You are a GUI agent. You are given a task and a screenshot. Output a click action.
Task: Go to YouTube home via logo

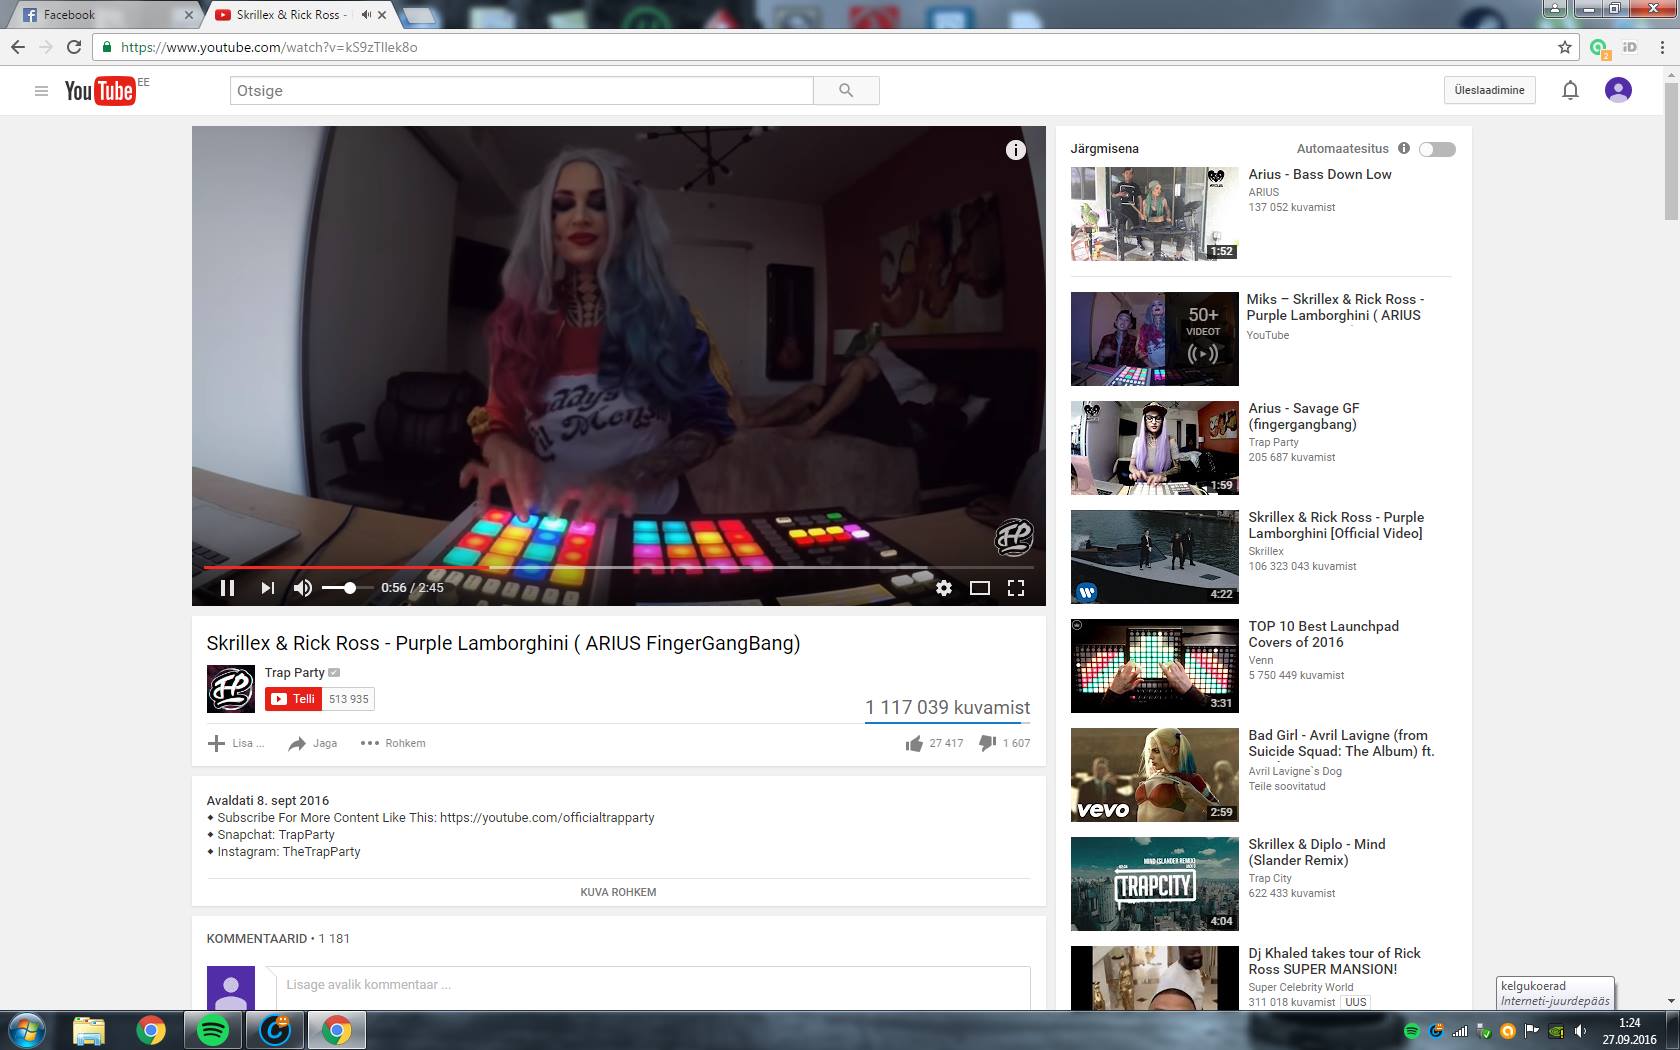(100, 91)
